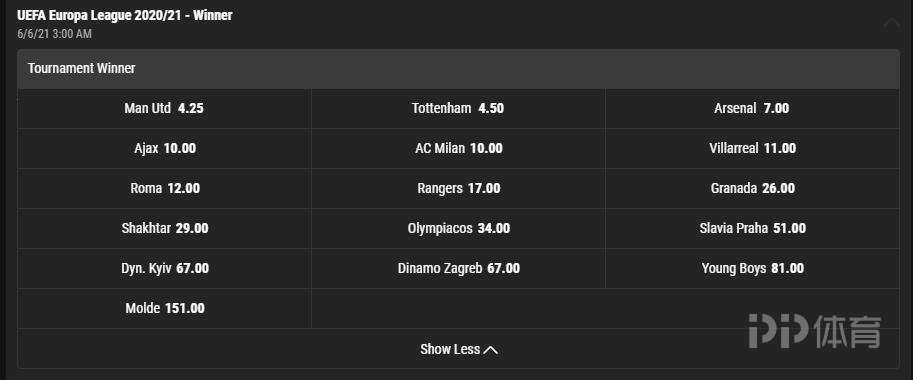913x380 pixels.
Task: Choose Molde at 151.00 odds
Action: (164, 308)
